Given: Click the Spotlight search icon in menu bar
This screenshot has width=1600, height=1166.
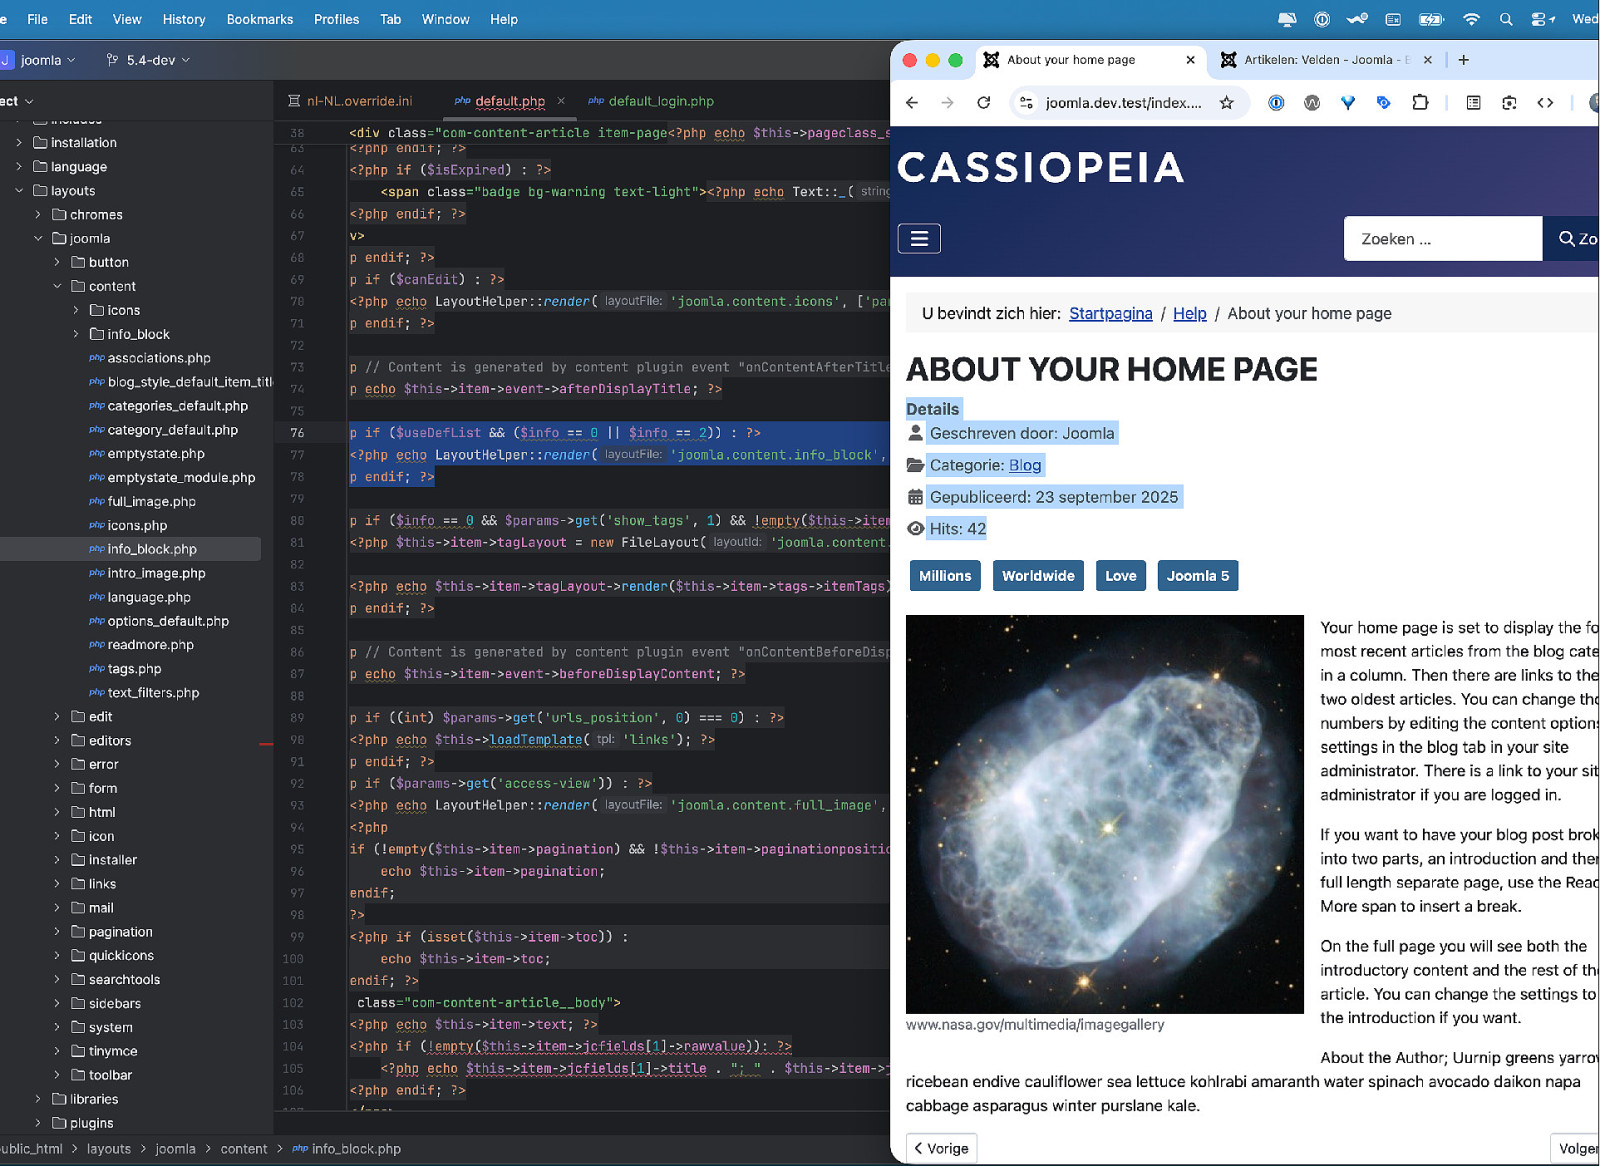Looking at the screenshot, I should click(x=1506, y=19).
